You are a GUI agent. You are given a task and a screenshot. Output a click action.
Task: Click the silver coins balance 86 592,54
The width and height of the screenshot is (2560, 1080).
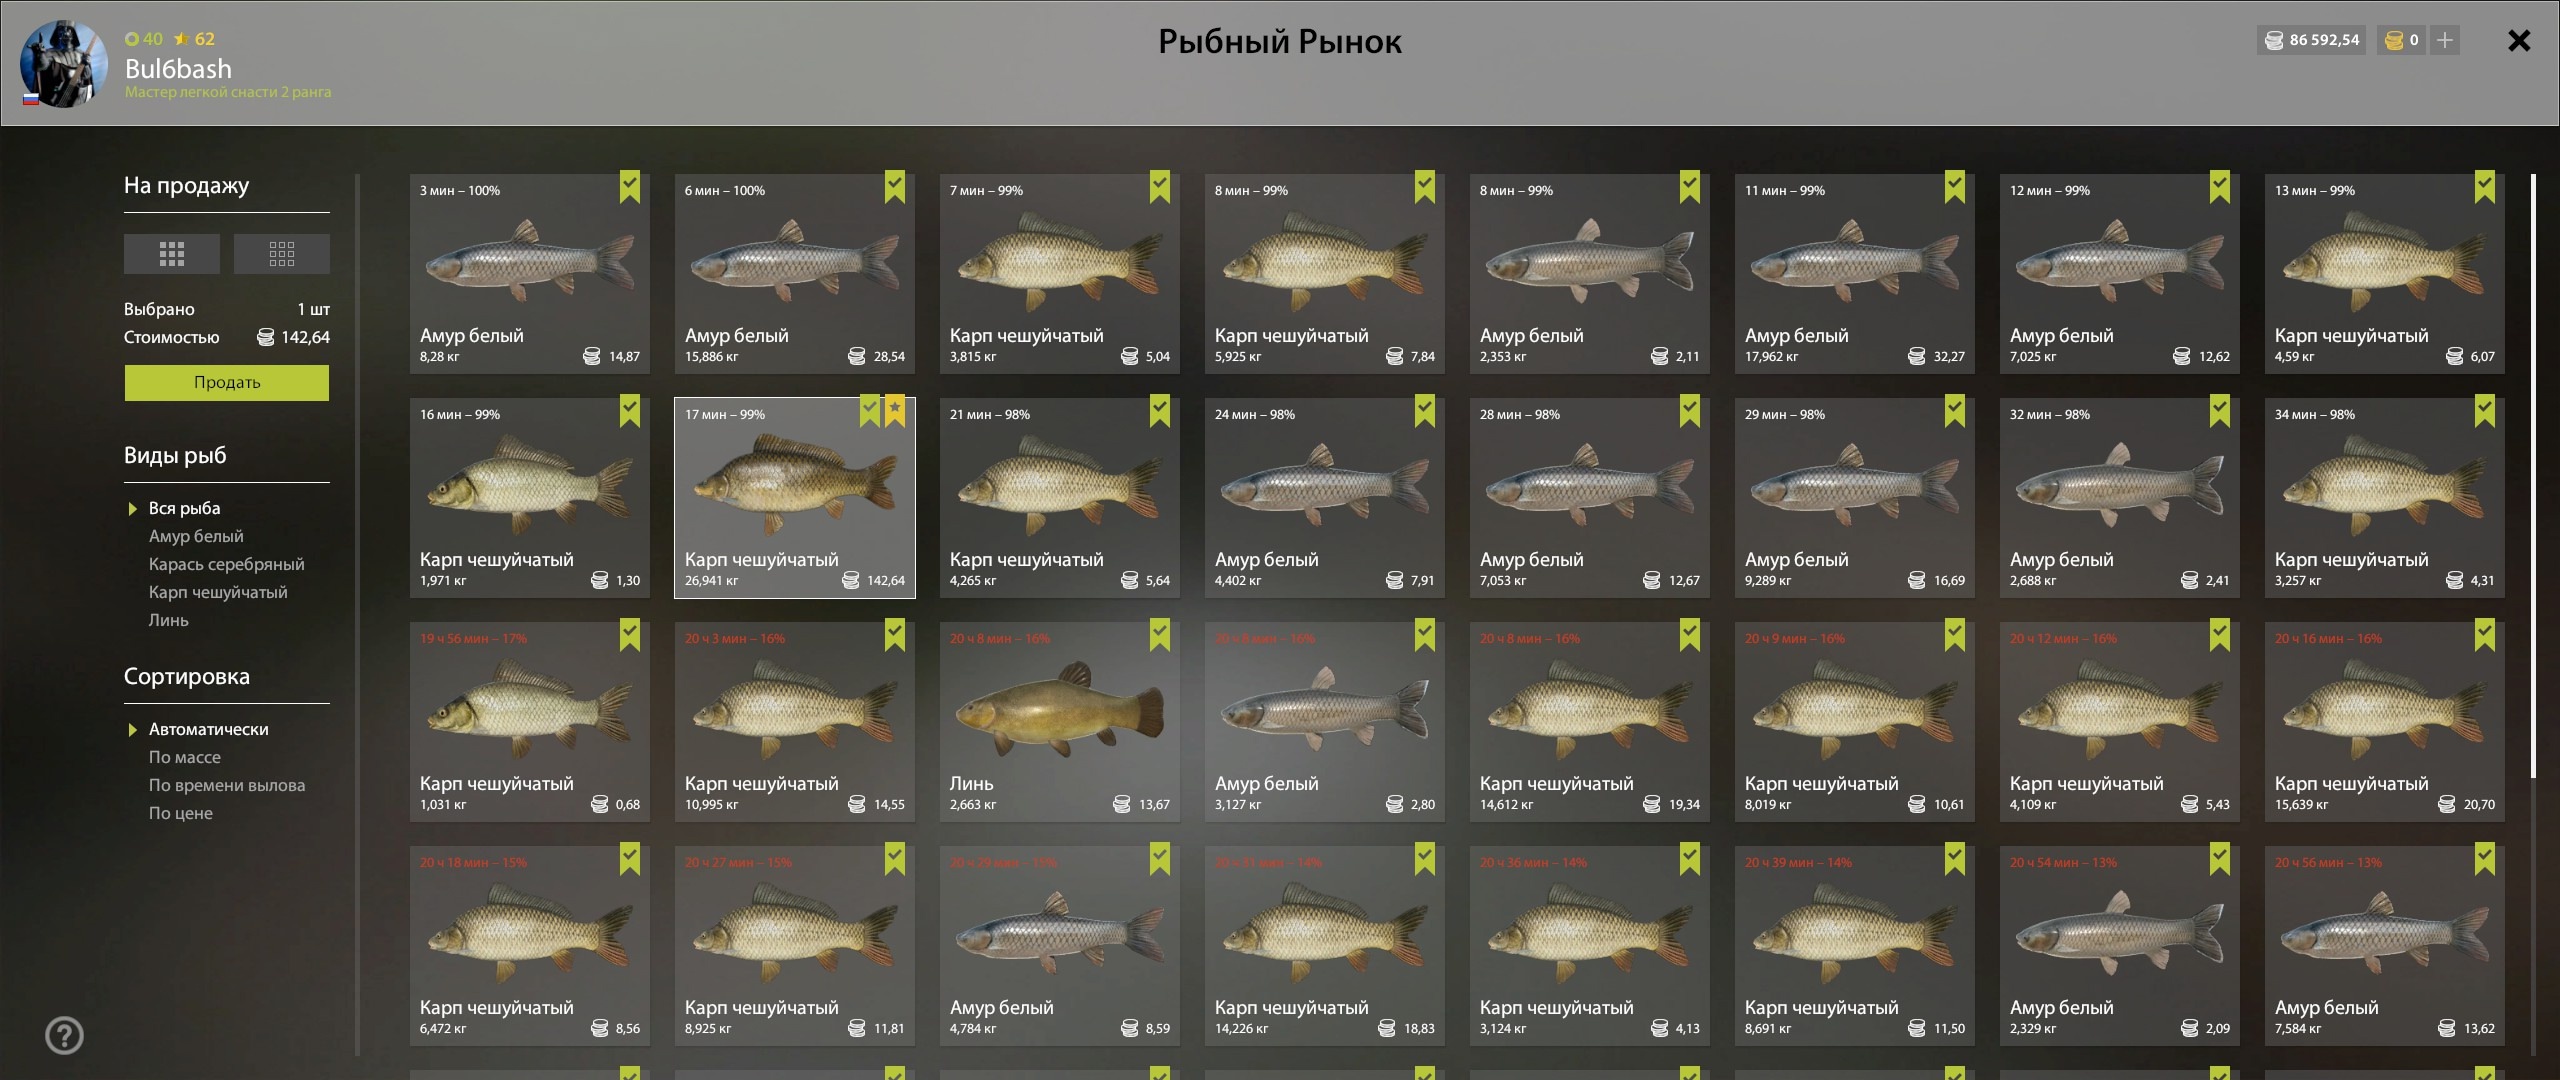tap(2312, 40)
